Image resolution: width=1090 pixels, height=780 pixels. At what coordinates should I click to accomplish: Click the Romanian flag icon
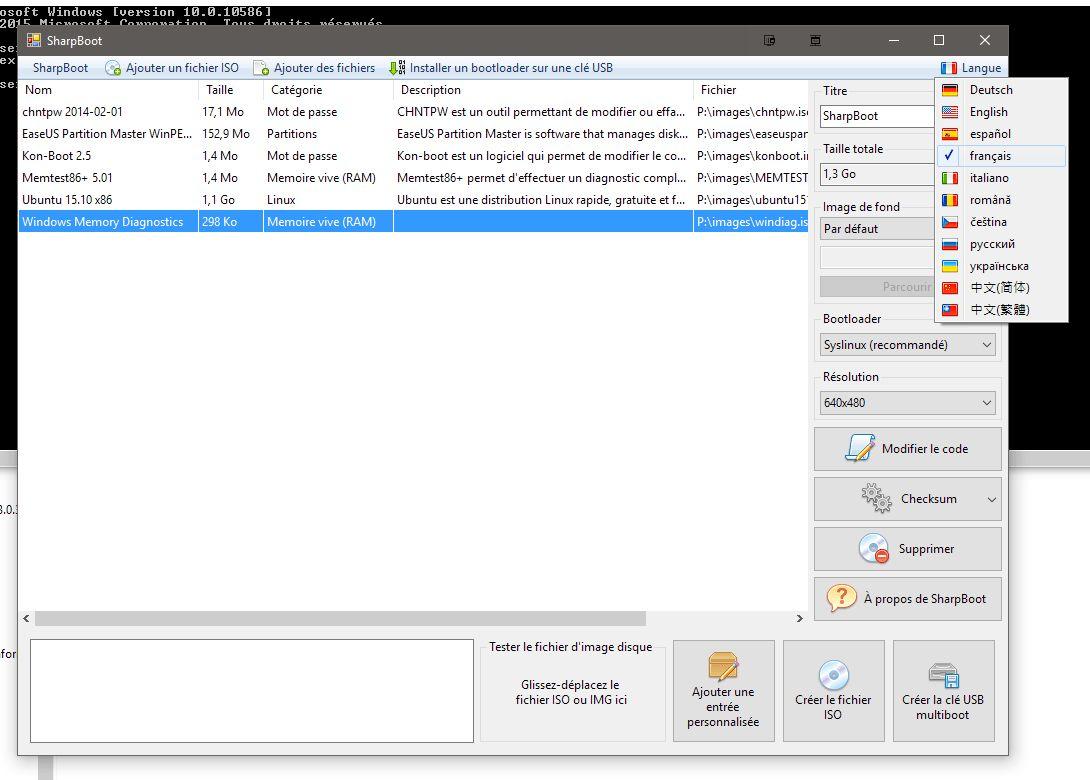[950, 200]
